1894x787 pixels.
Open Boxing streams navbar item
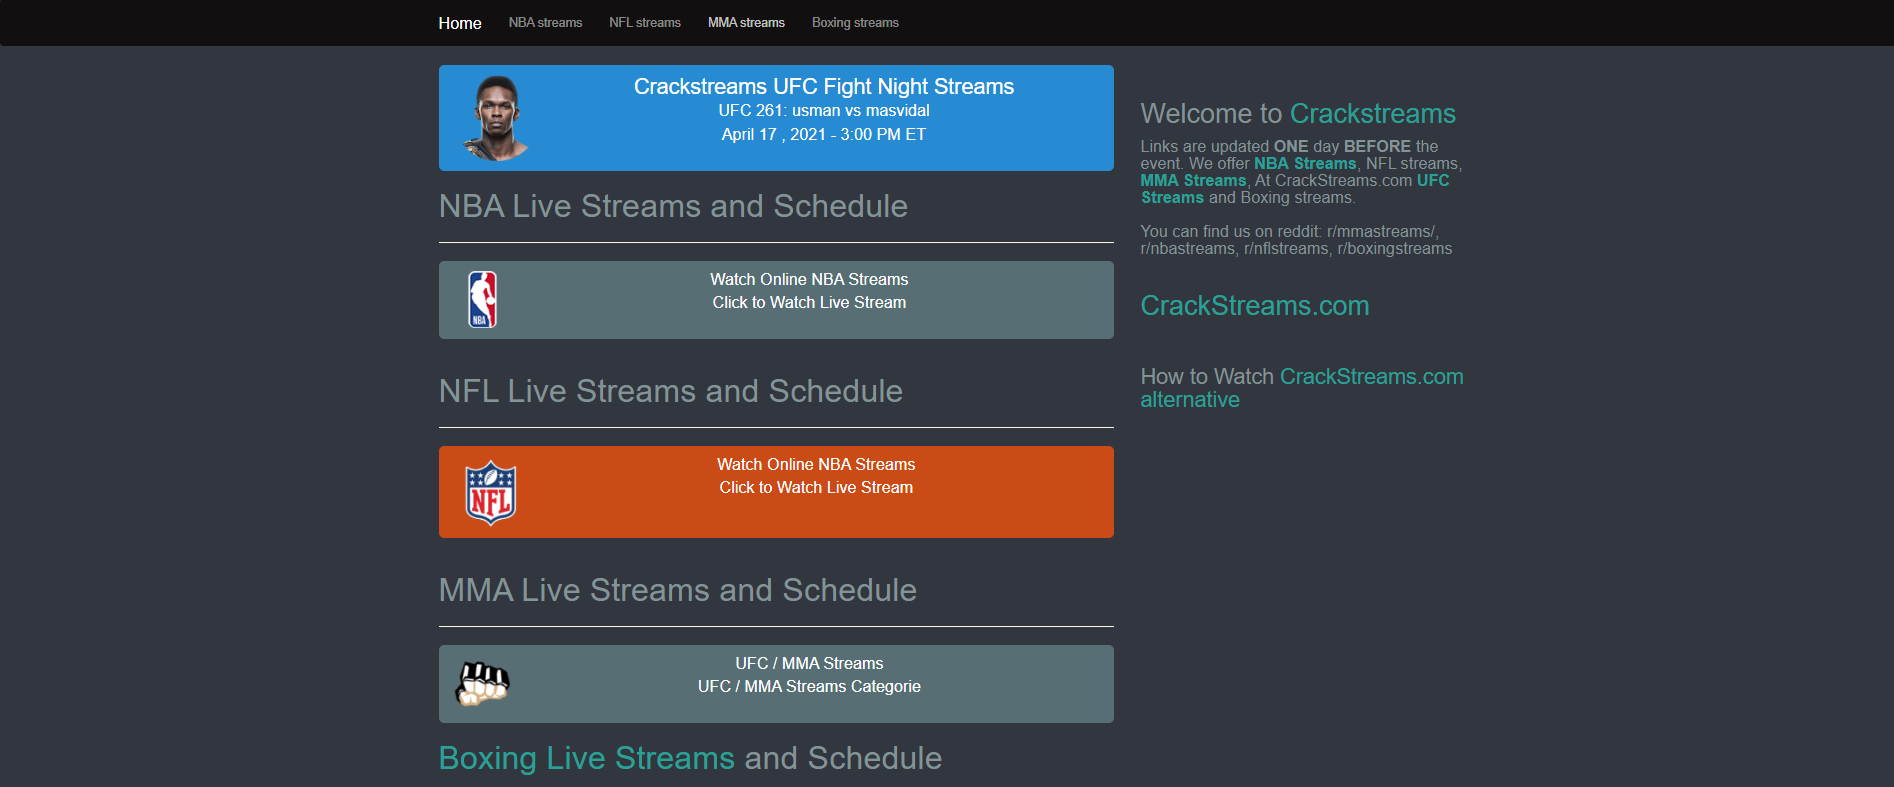pos(855,22)
